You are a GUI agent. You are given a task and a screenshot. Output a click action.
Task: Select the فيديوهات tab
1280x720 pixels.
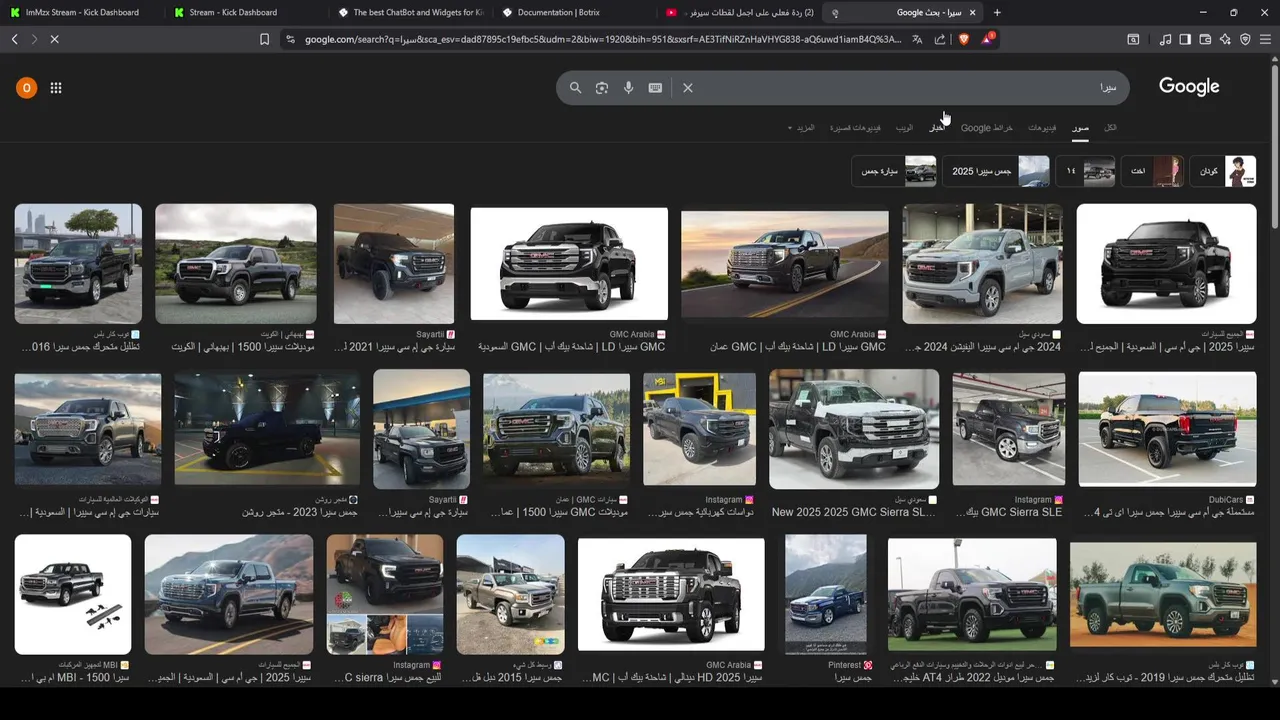tap(1042, 128)
